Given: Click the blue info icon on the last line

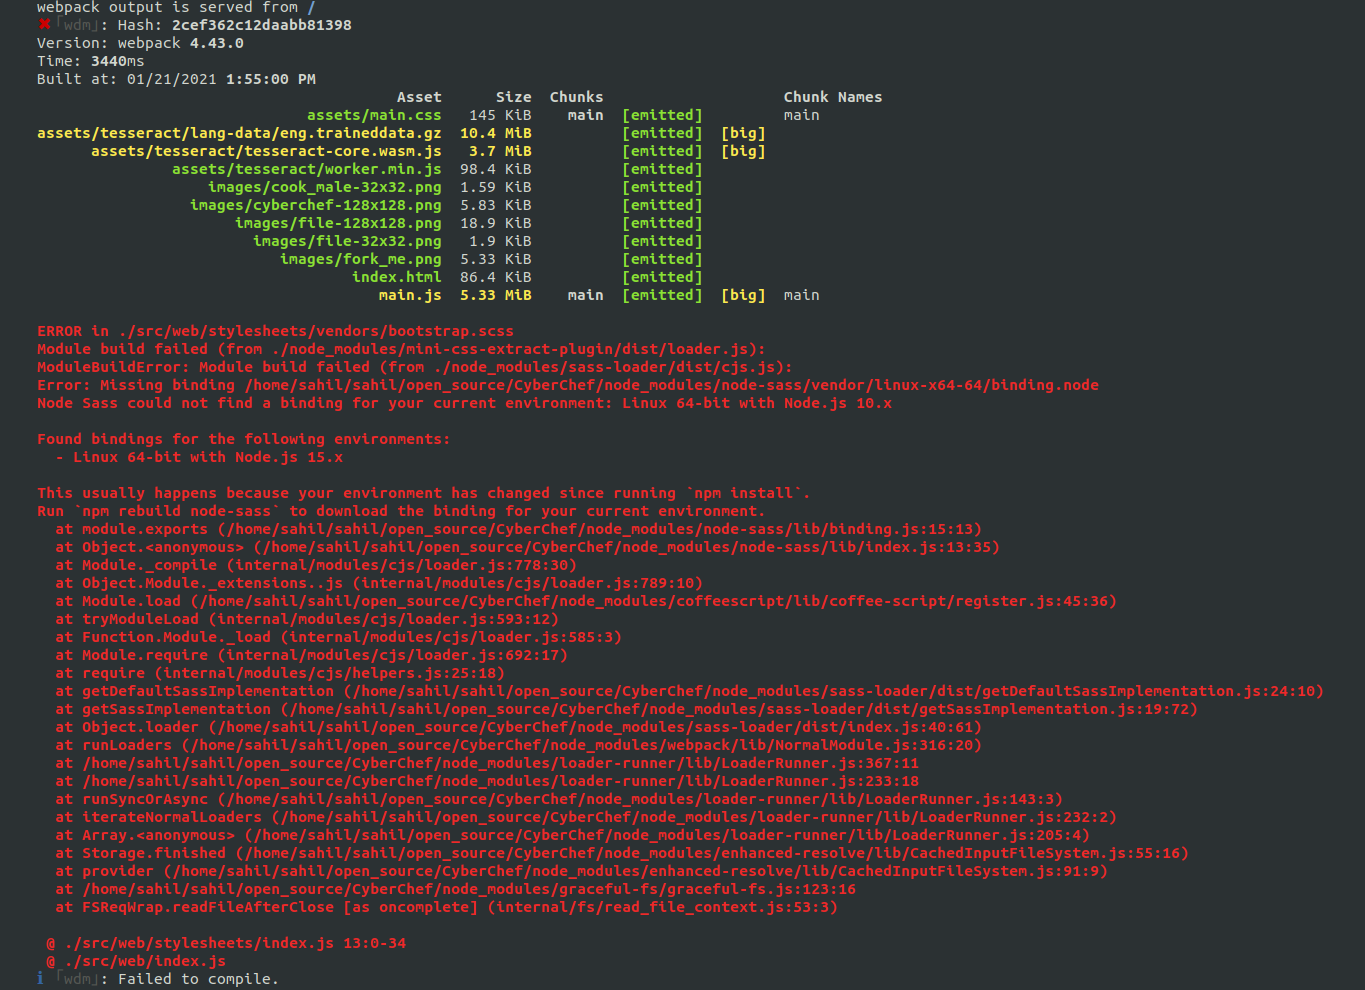Looking at the screenshot, I should (40, 978).
